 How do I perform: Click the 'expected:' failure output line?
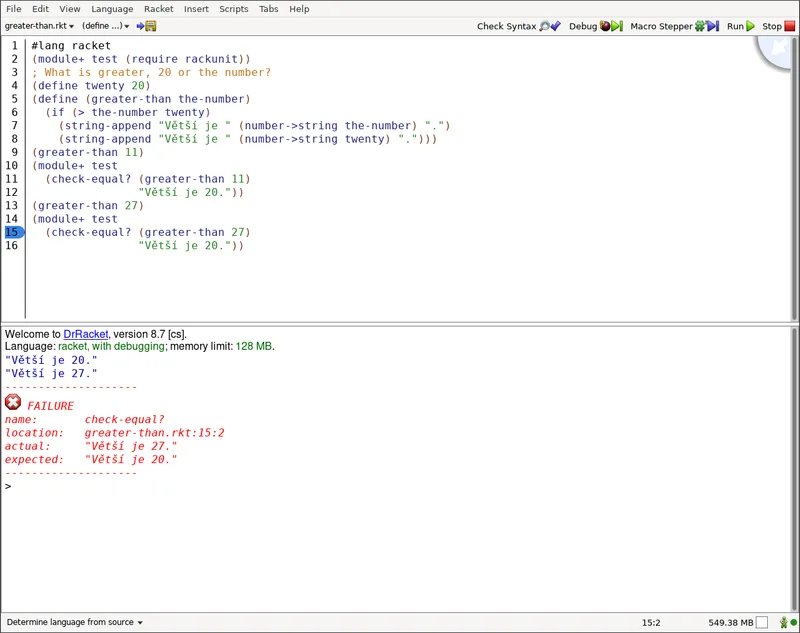coord(91,459)
